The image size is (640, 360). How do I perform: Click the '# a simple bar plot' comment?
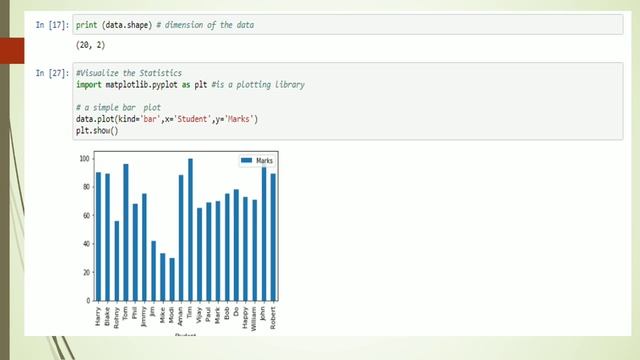click(x=118, y=107)
